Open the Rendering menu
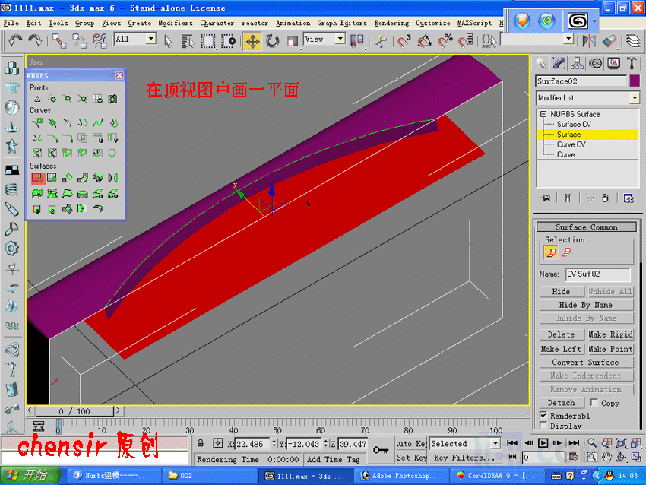 [x=391, y=23]
